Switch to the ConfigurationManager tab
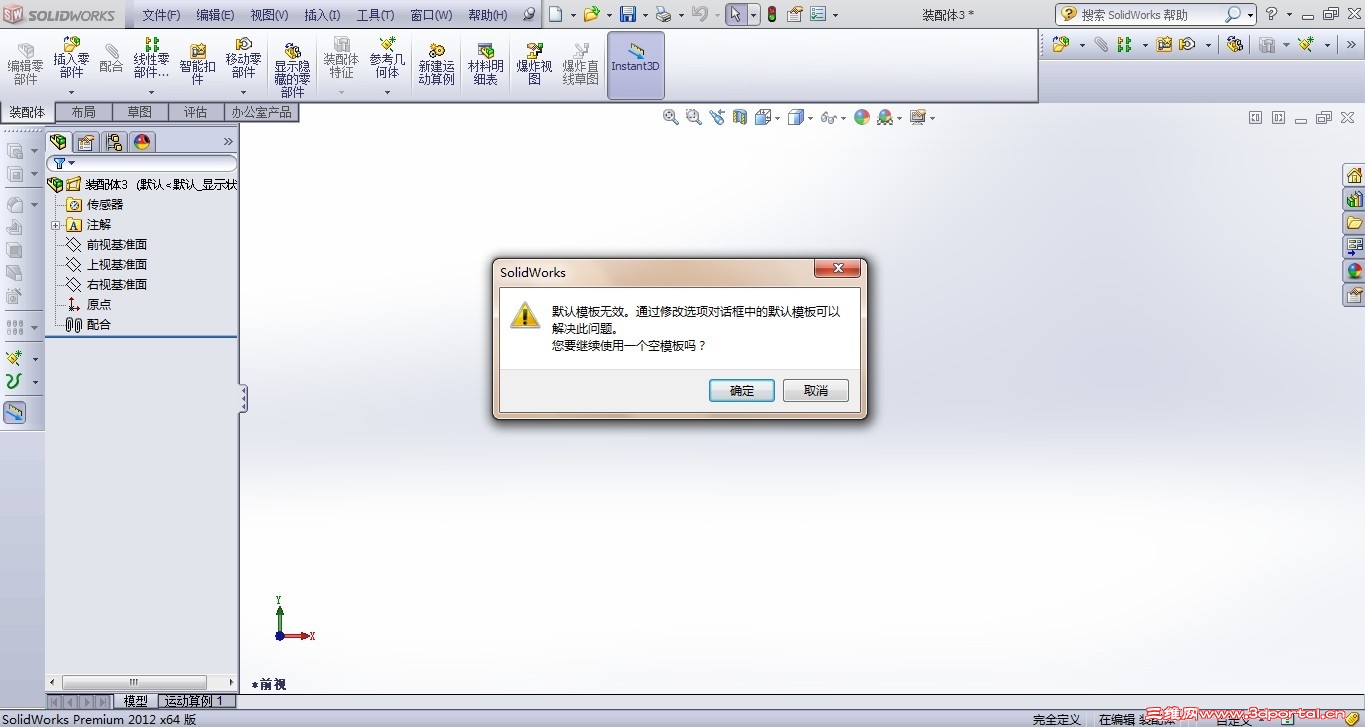1365x727 pixels. coord(113,142)
